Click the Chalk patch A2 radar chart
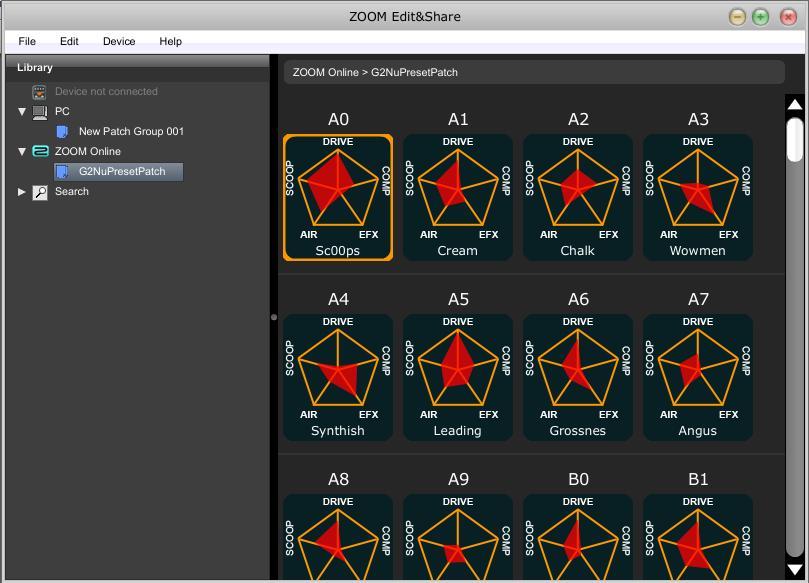The image size is (809, 583). (x=578, y=188)
